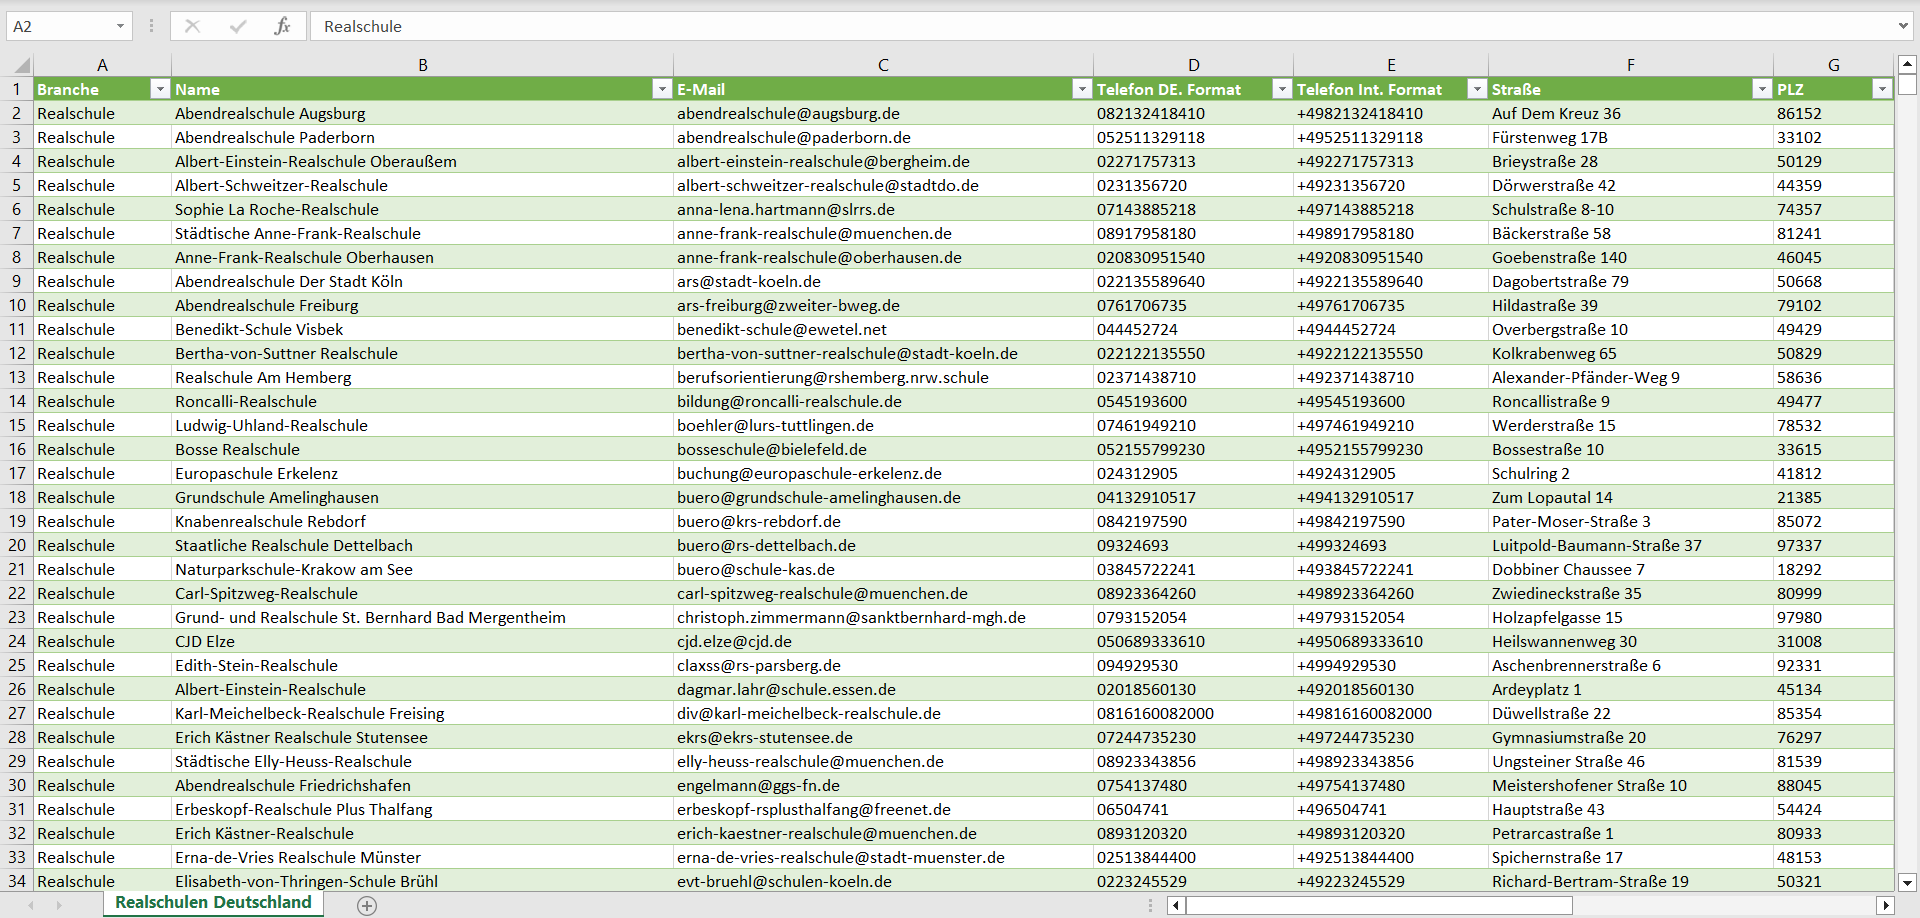The width and height of the screenshot is (1920, 918).
Task: Select cell Kolkrabenweg 65
Action: point(1630,353)
